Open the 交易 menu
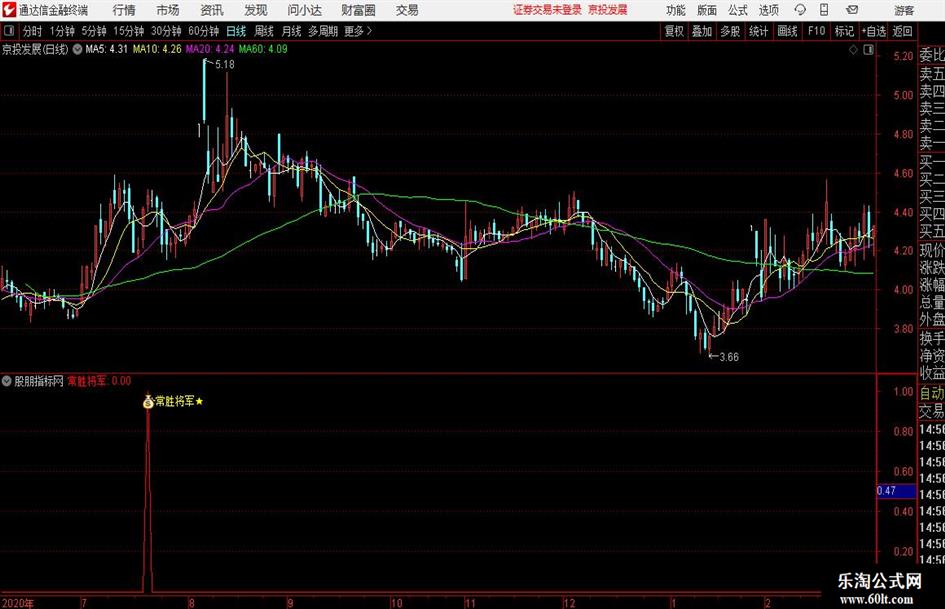 tap(407, 10)
